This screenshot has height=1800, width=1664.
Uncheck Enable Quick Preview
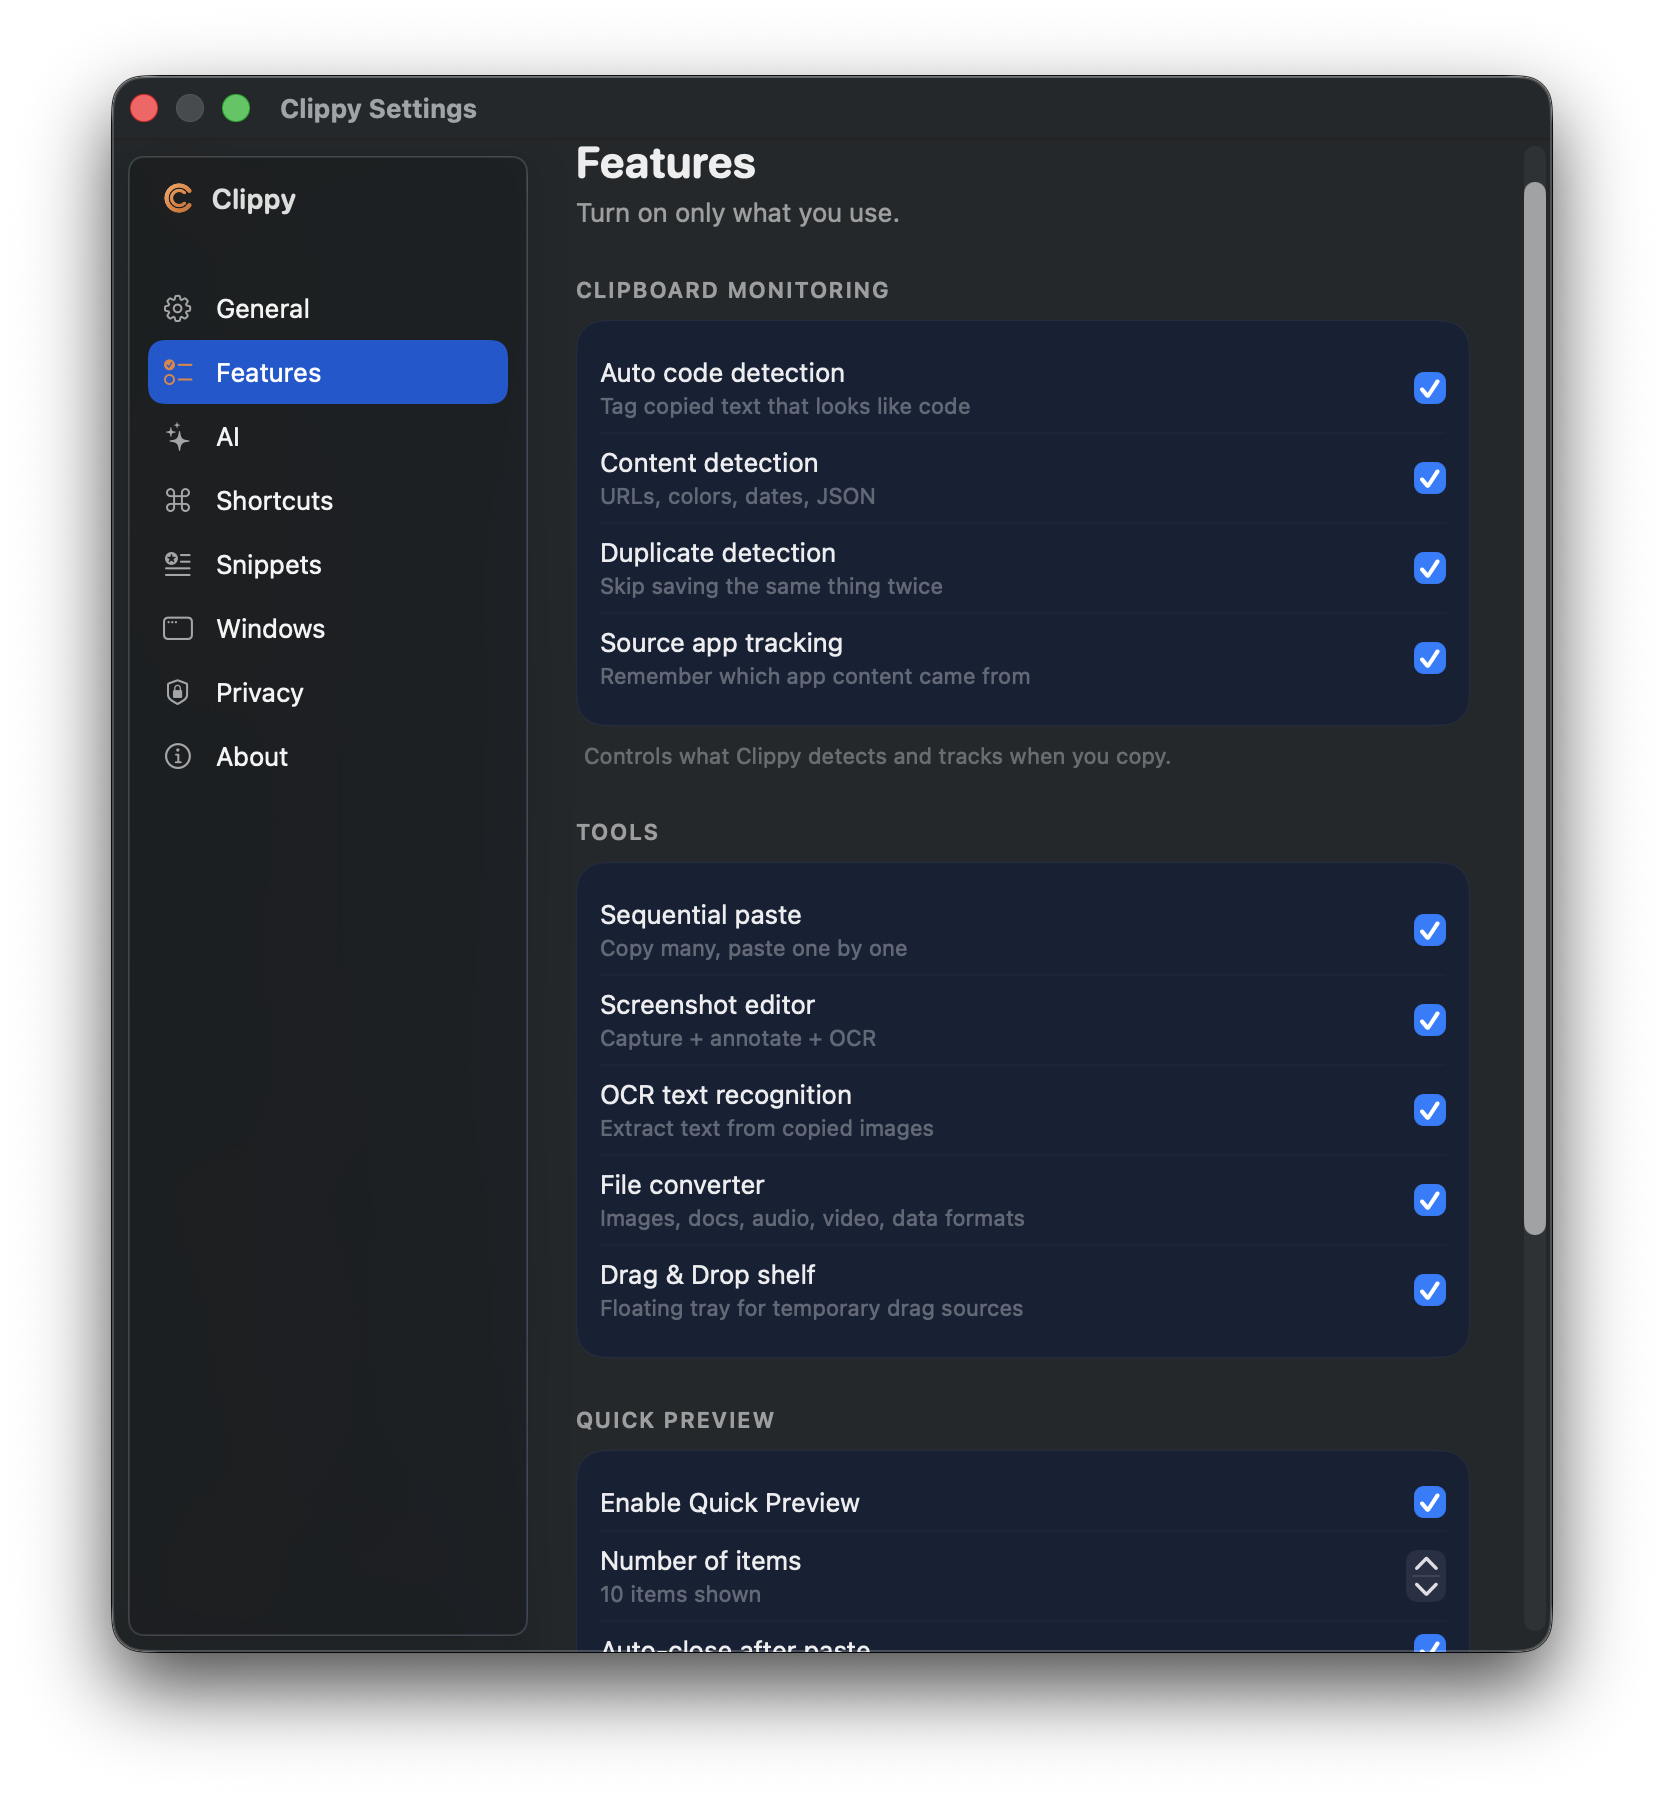tap(1430, 1502)
